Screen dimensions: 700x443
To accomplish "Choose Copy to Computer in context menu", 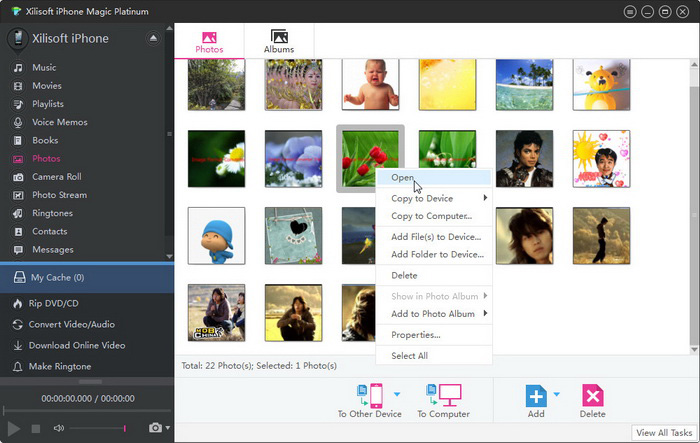I will click(x=431, y=216).
